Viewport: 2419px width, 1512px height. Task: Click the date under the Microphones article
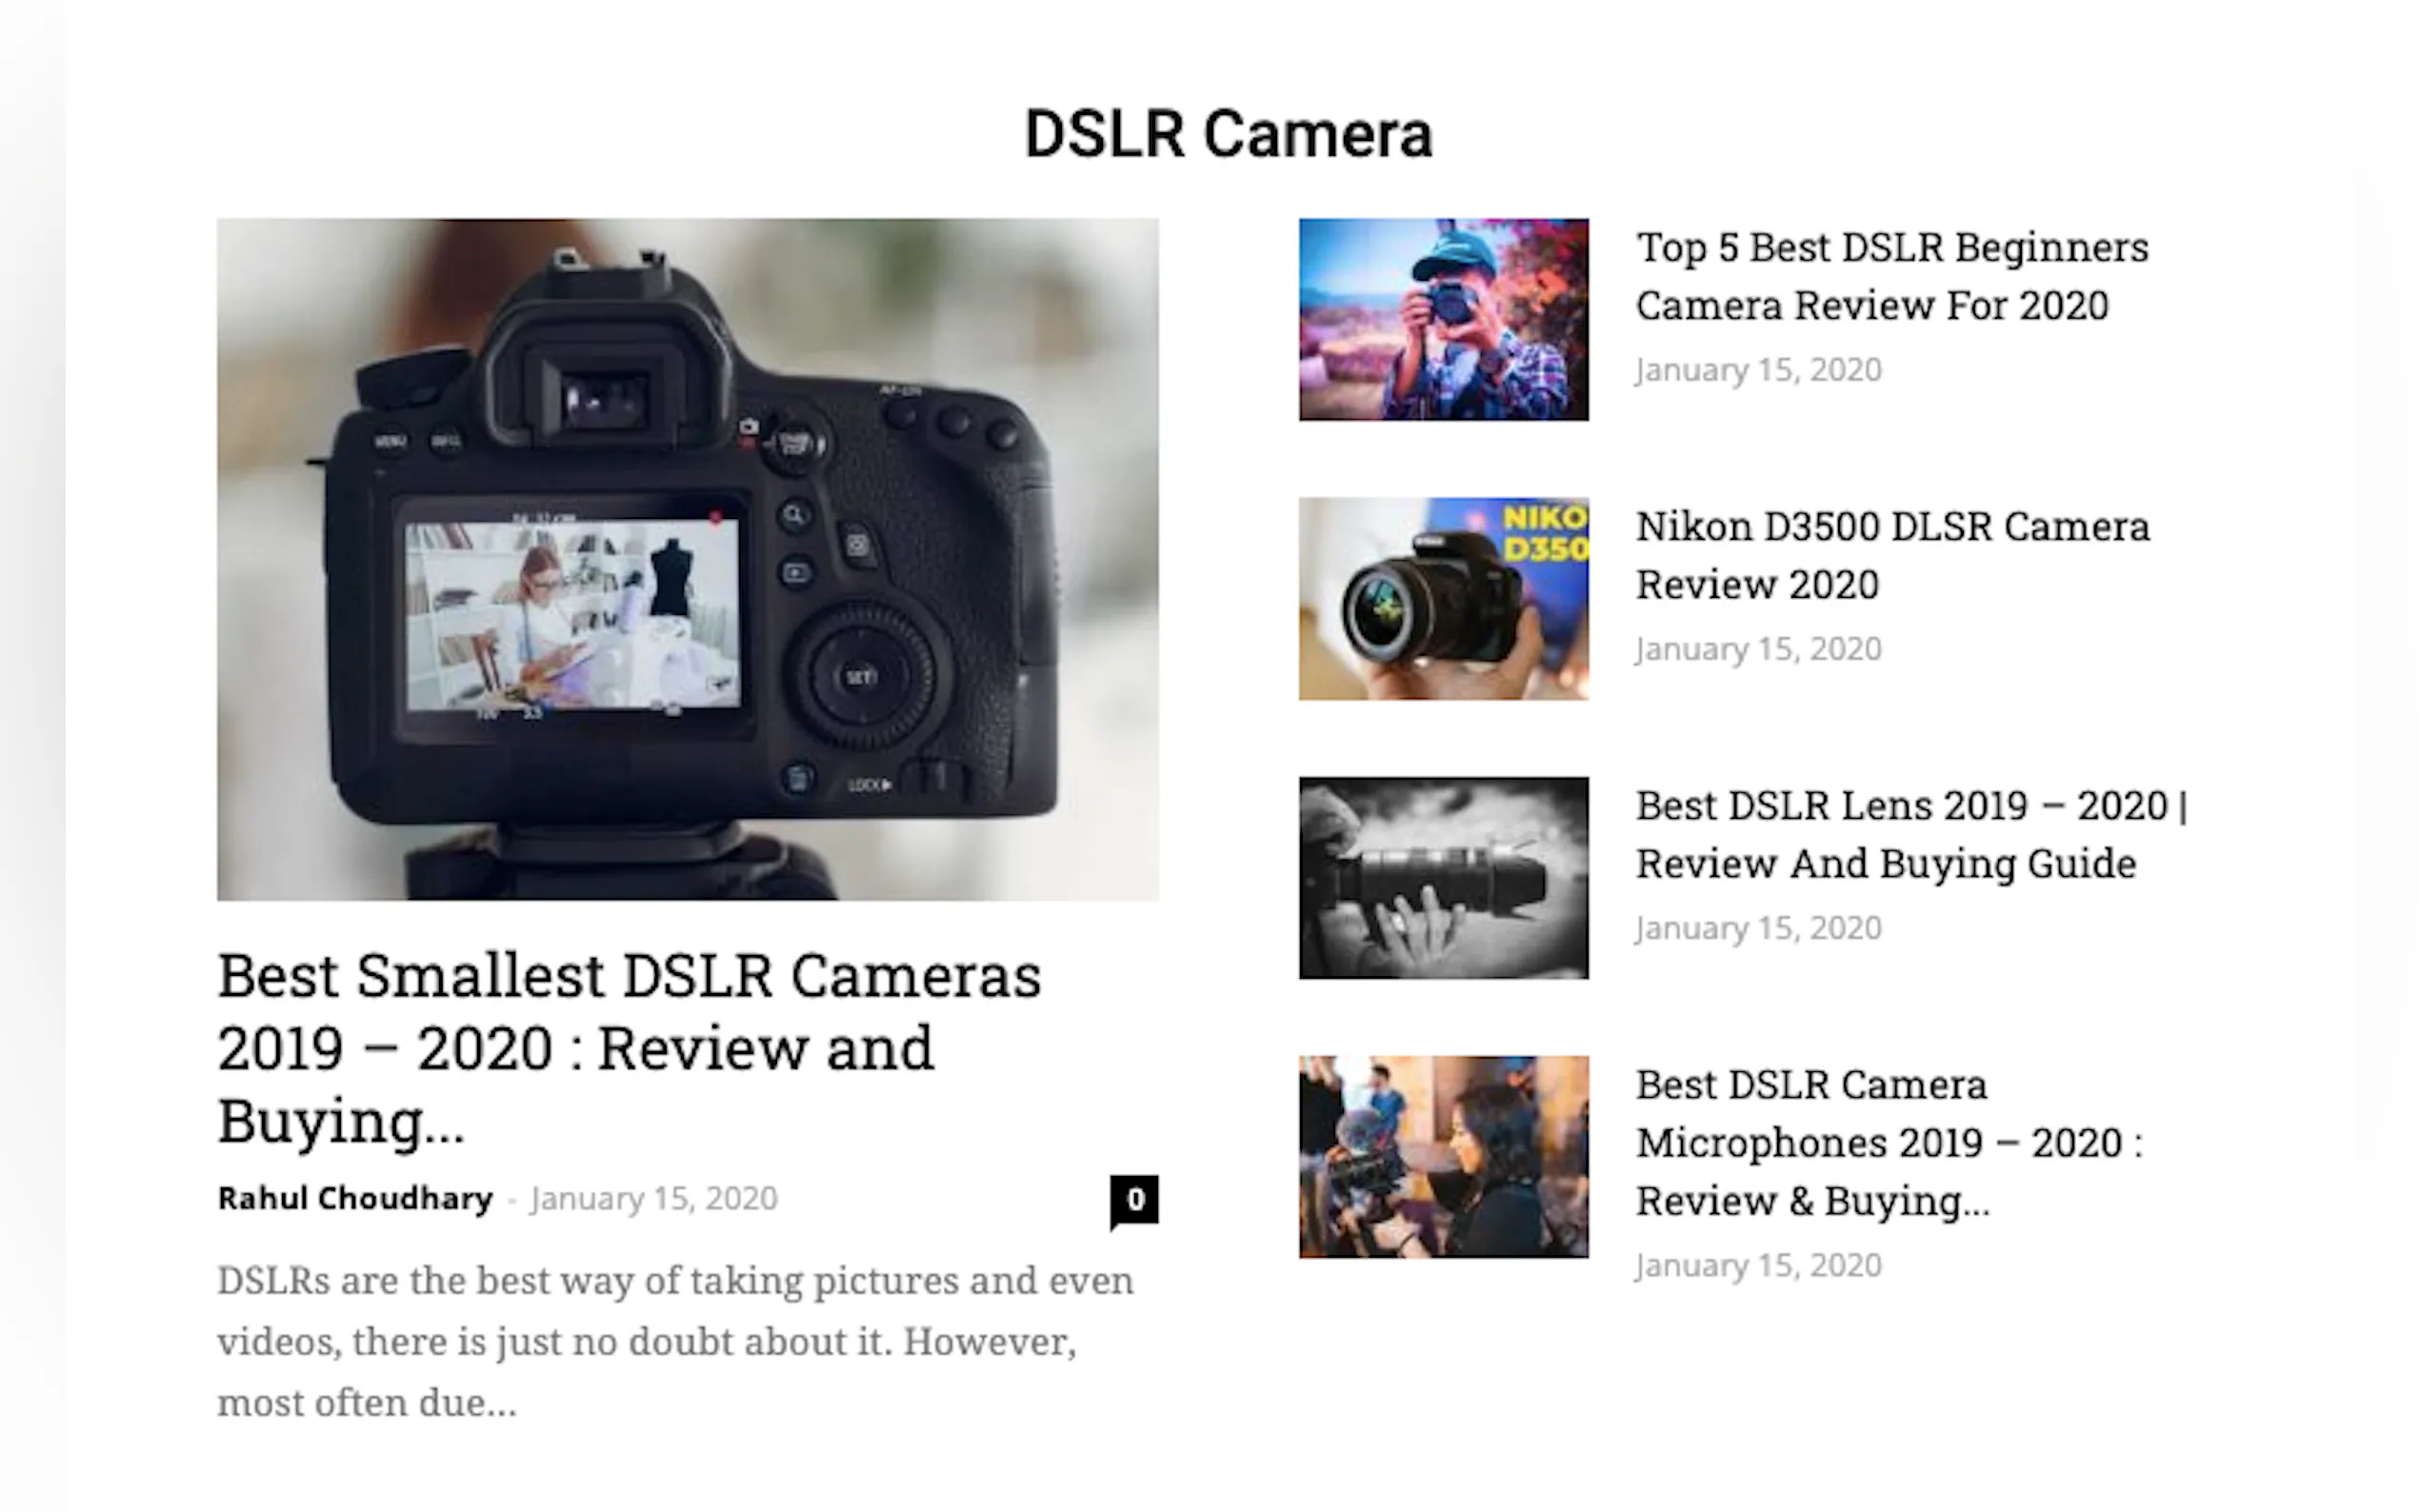1758,1265
